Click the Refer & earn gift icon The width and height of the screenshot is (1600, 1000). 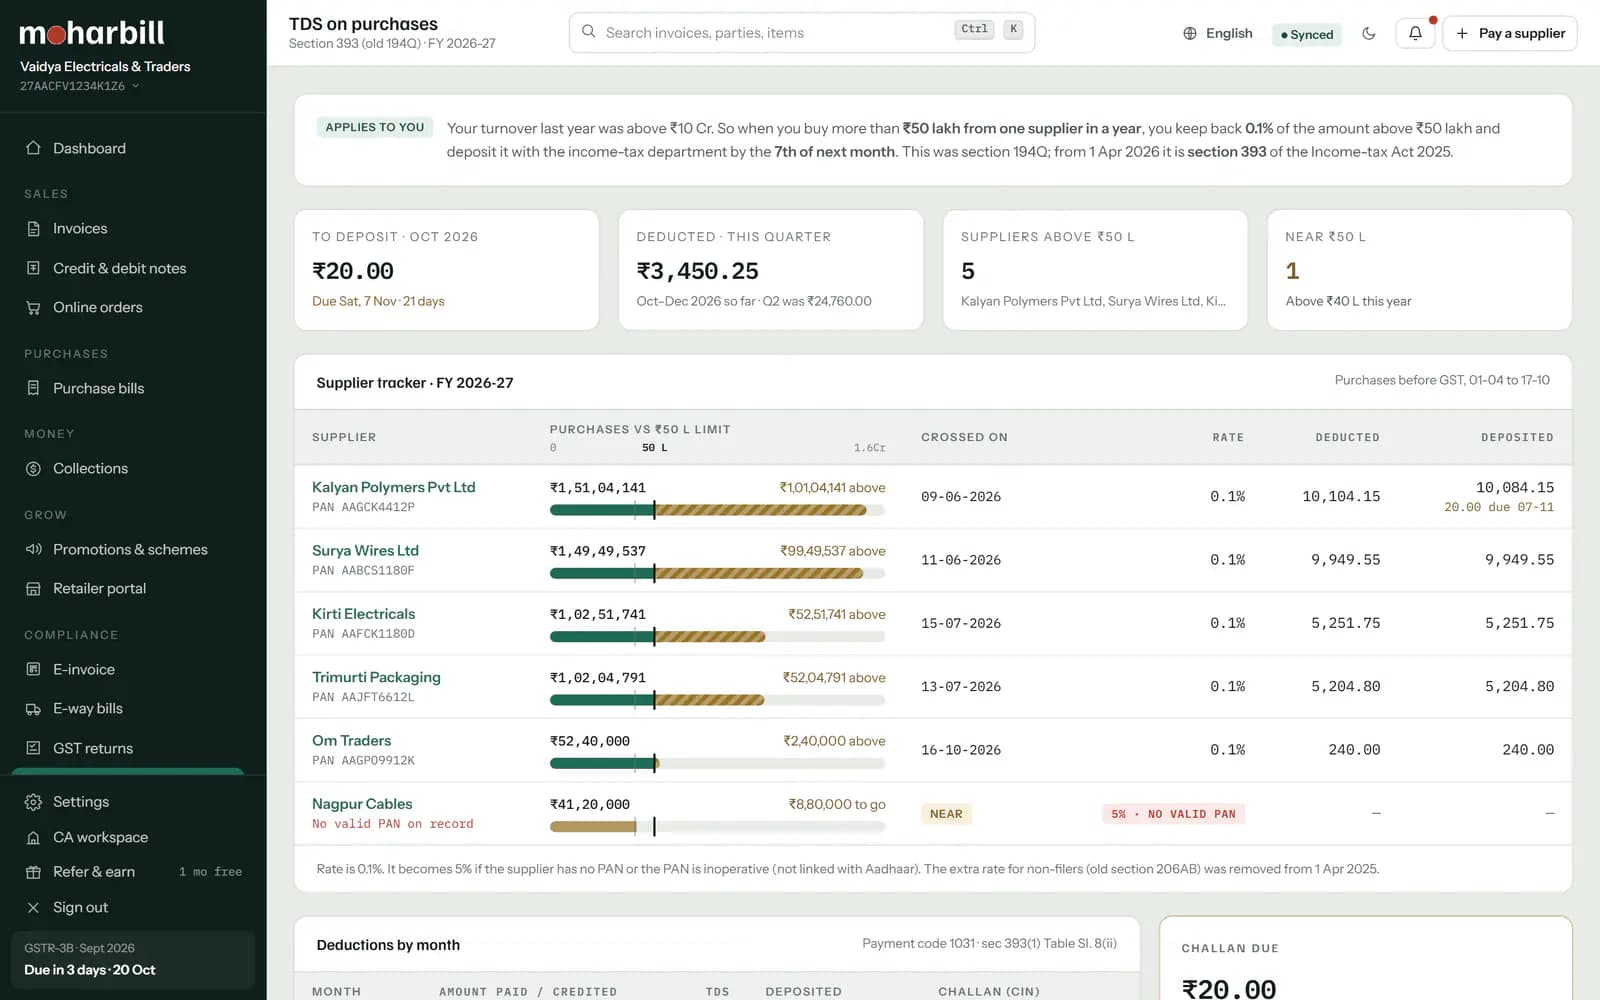(x=33, y=872)
